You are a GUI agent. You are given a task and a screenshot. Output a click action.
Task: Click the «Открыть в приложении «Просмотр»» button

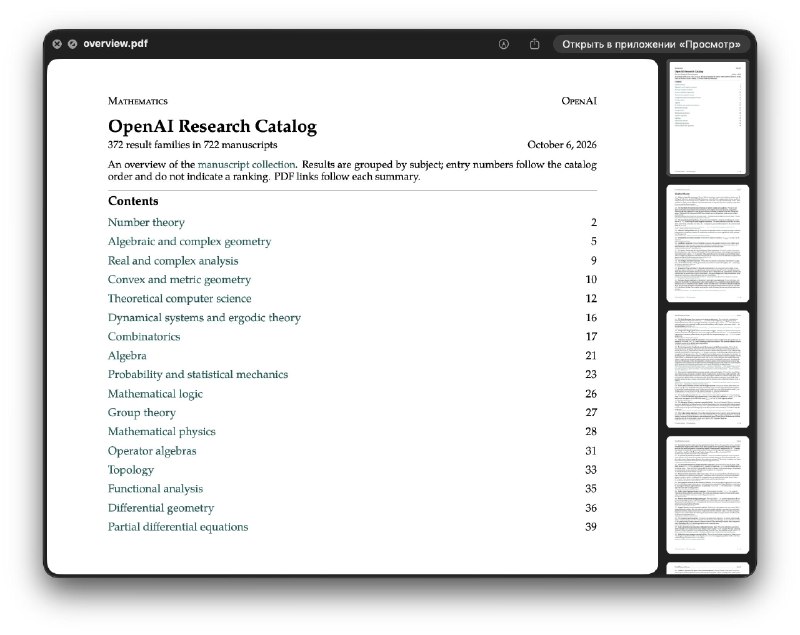[x=651, y=44]
